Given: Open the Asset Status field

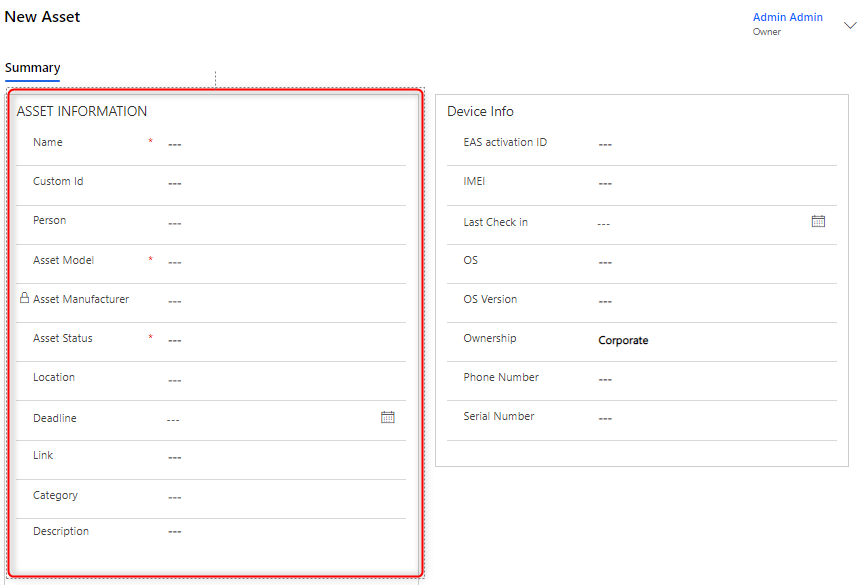Looking at the screenshot, I should 280,340.
